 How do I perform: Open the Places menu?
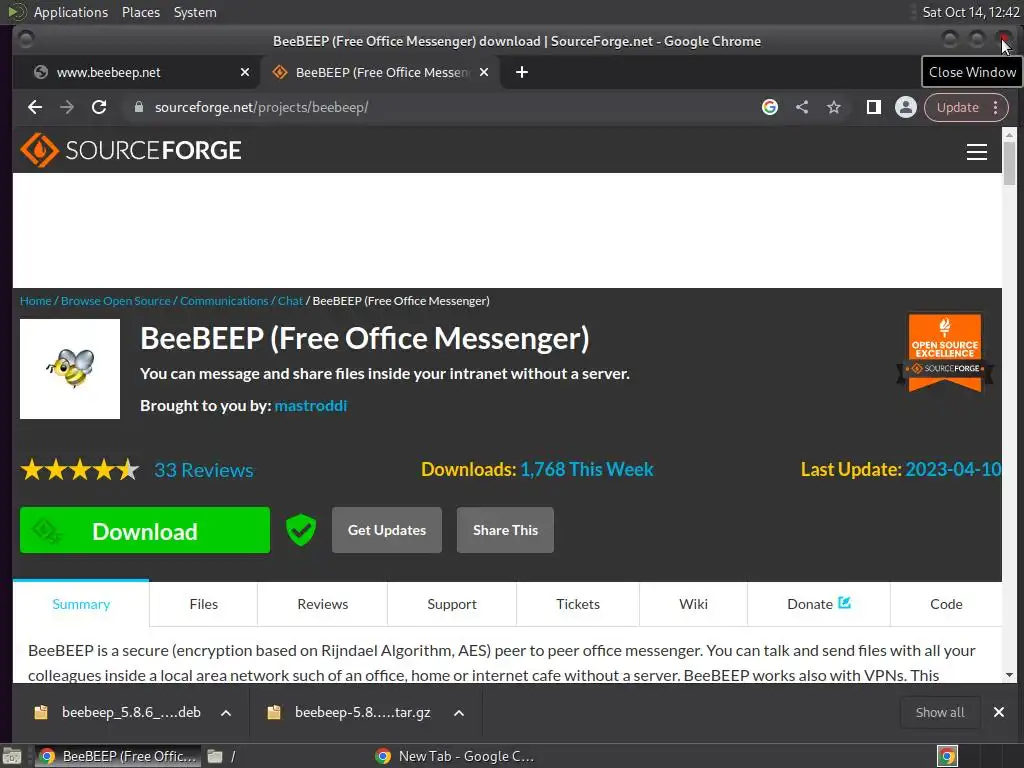tap(141, 12)
